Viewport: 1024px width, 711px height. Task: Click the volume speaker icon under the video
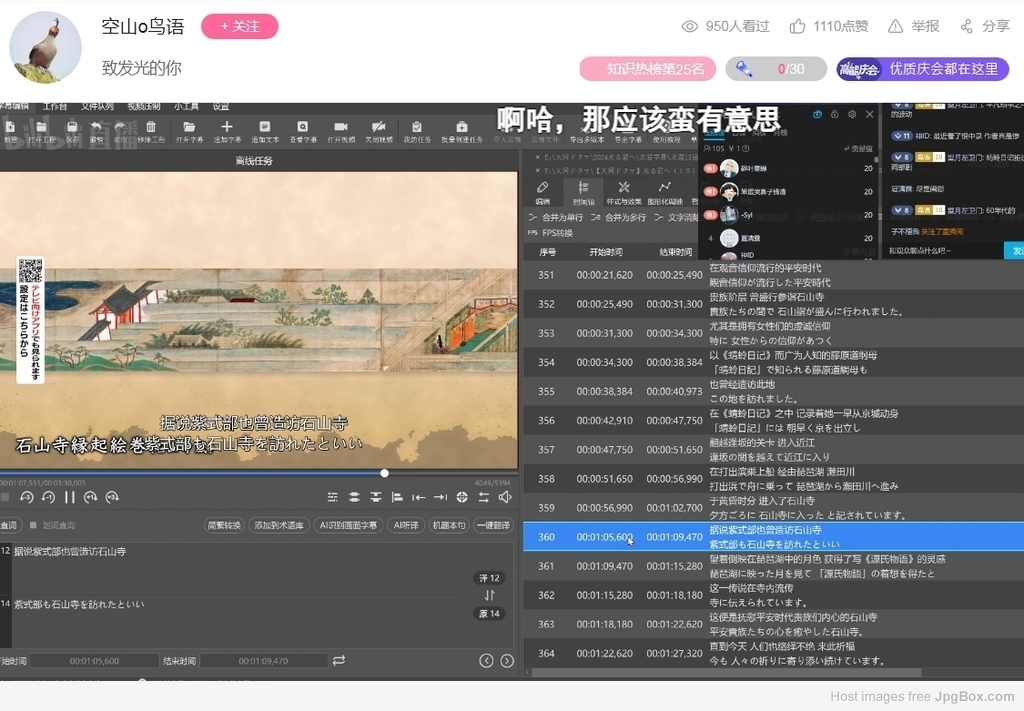pyautogui.click(x=505, y=498)
